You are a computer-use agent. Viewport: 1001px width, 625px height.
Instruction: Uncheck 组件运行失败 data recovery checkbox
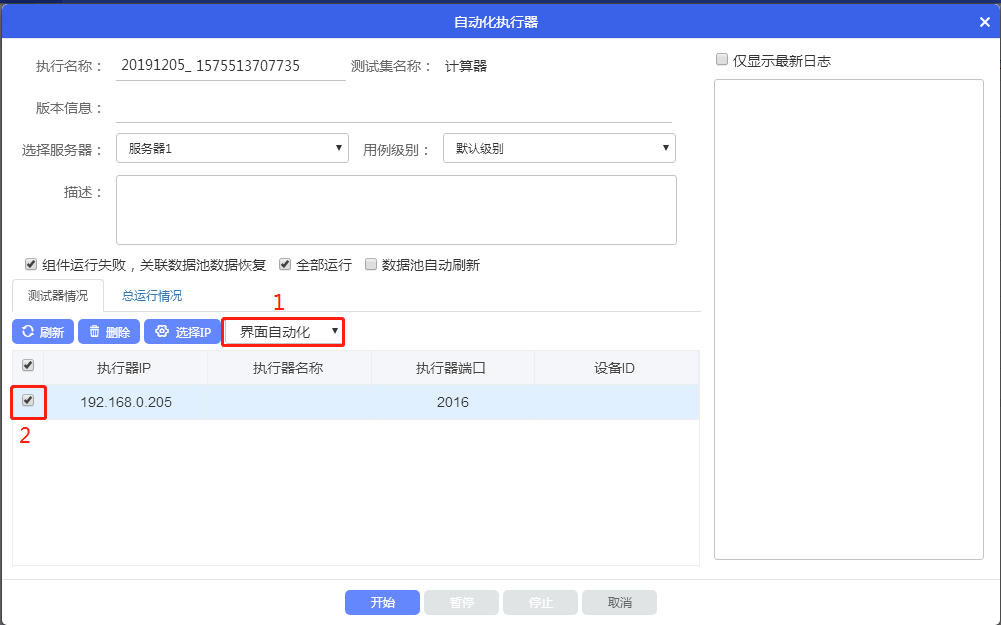(x=31, y=265)
